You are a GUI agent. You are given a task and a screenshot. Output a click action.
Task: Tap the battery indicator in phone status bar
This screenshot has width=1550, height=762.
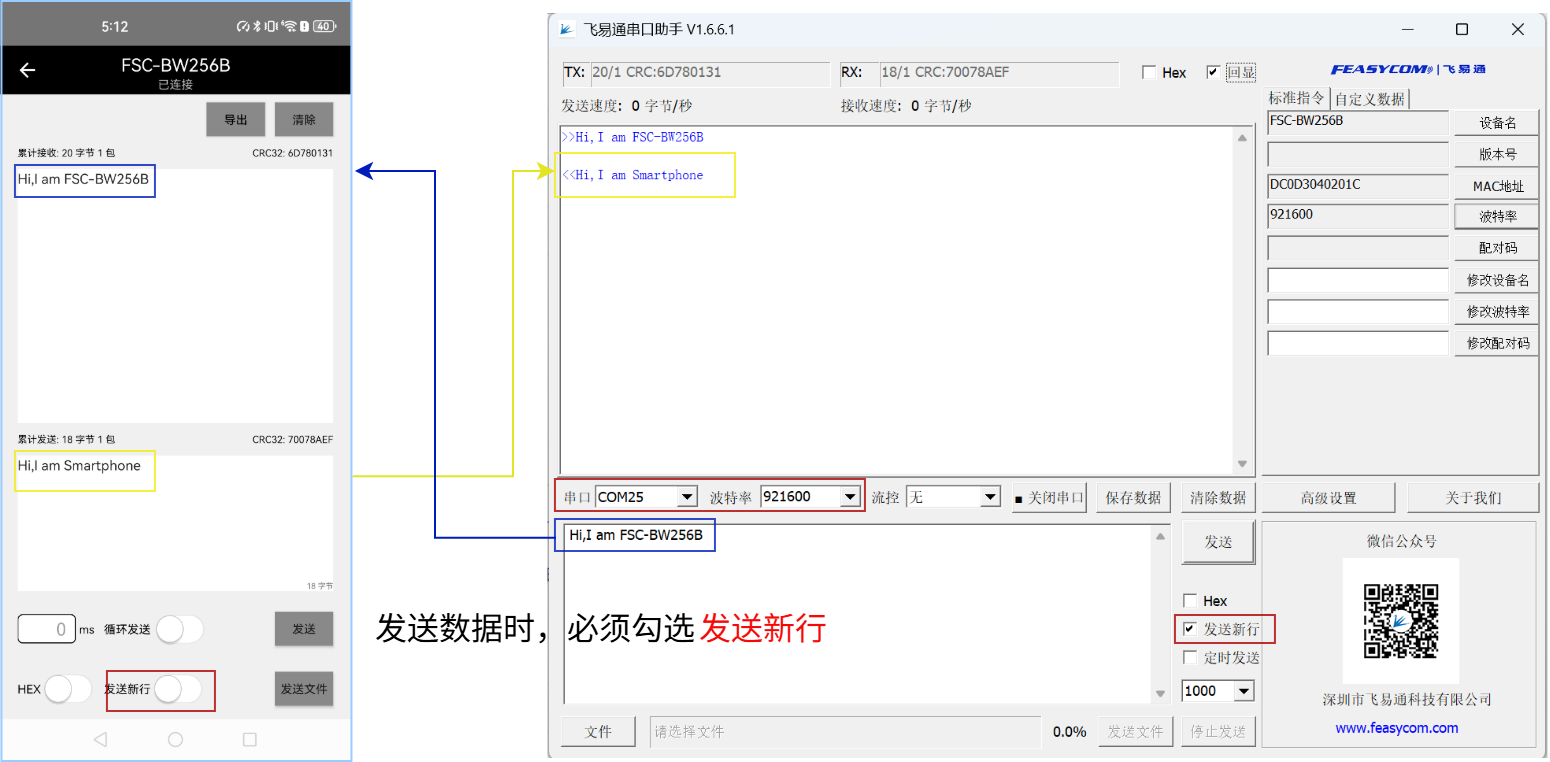pyautogui.click(x=324, y=26)
